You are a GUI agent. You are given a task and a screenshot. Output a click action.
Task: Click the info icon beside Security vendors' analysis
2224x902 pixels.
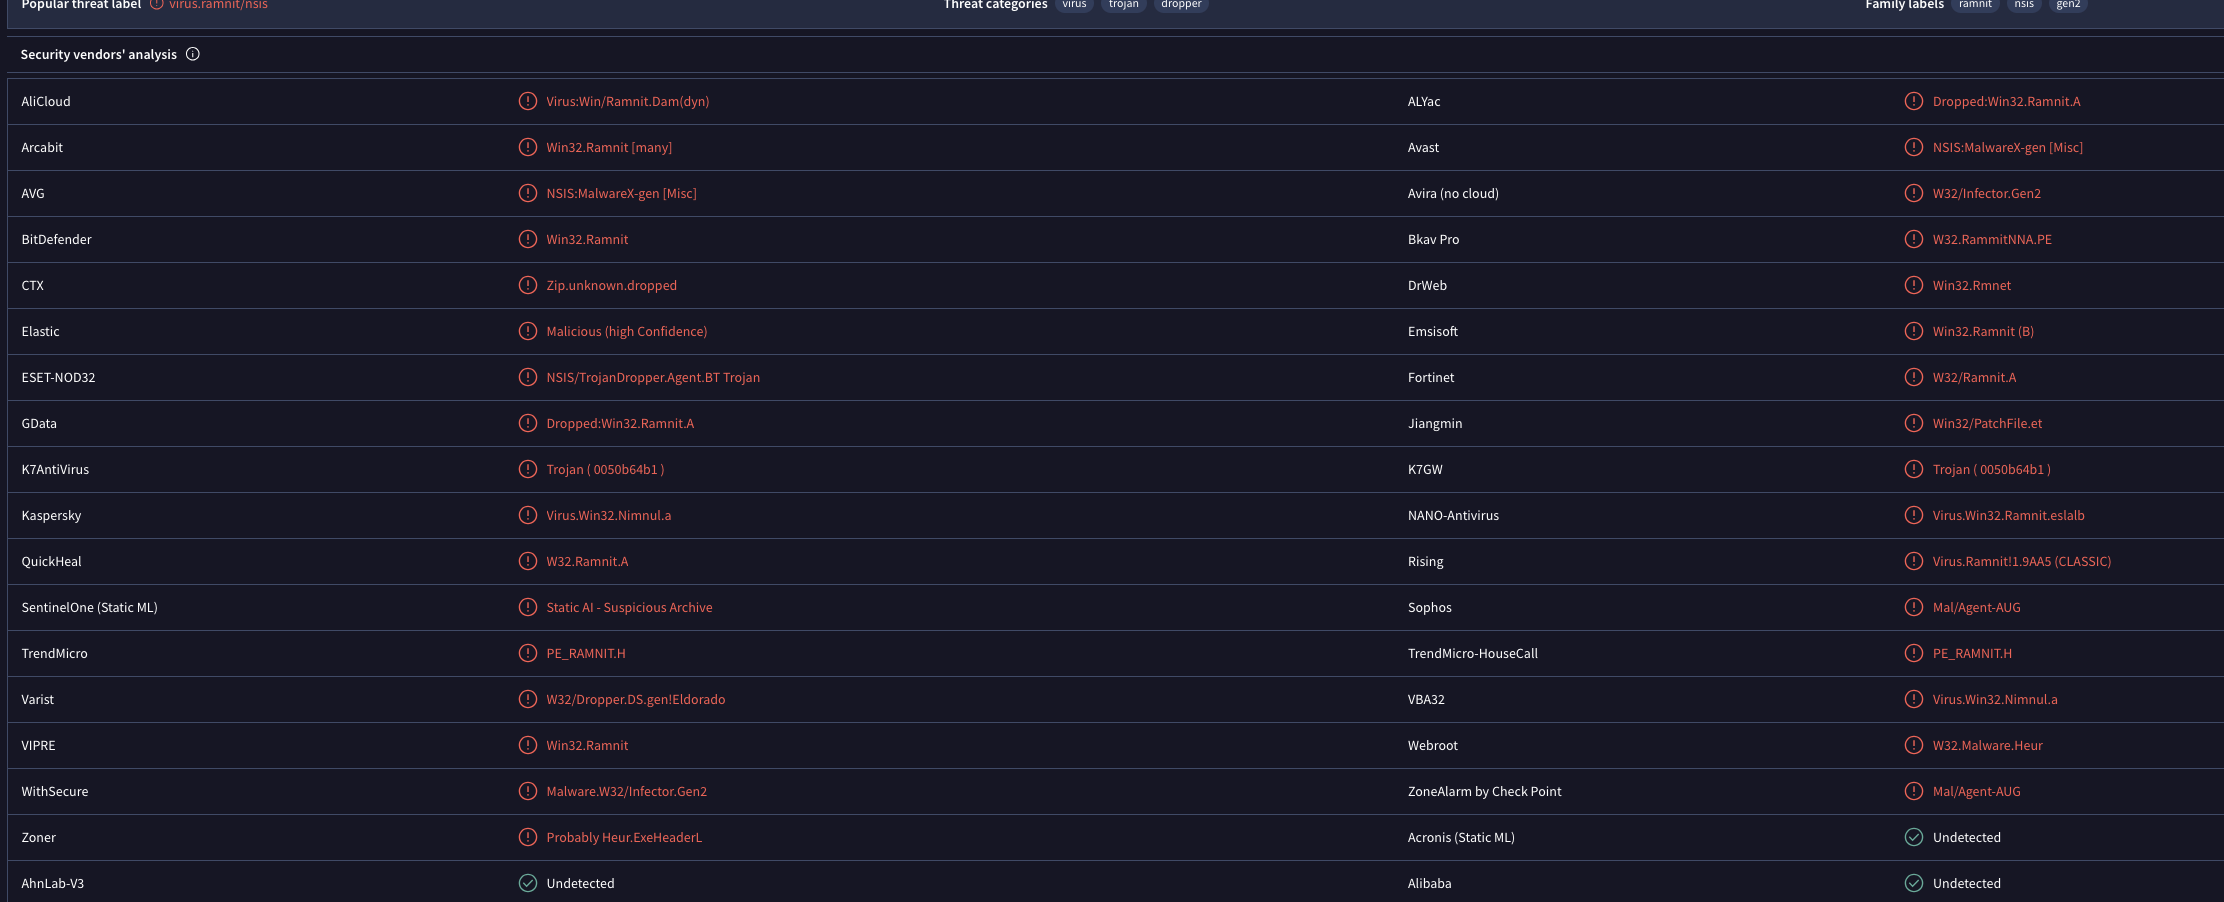pos(193,54)
